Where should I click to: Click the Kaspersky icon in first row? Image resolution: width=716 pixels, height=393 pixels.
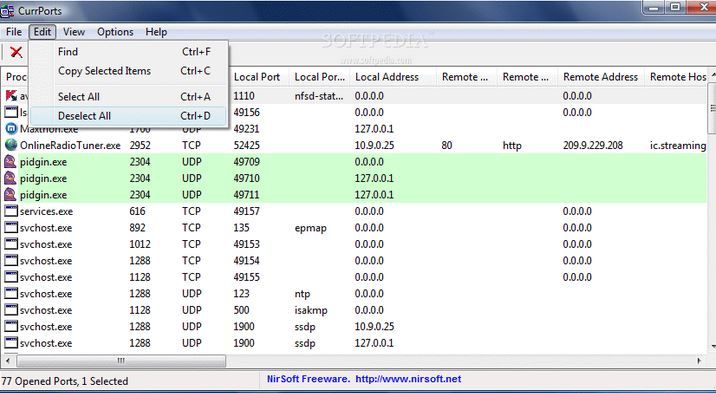11,96
